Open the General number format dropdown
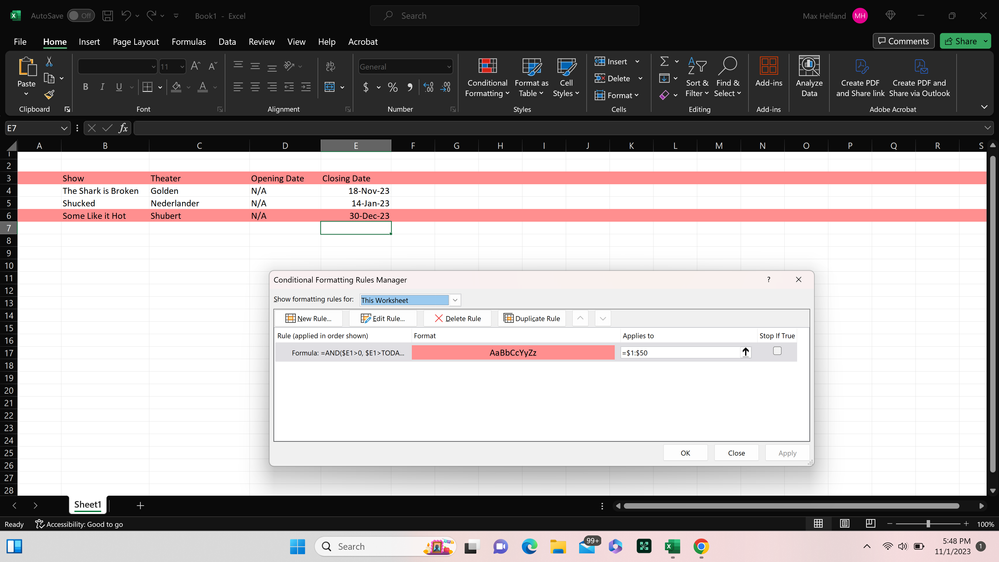The width and height of the screenshot is (999, 562). point(449,67)
